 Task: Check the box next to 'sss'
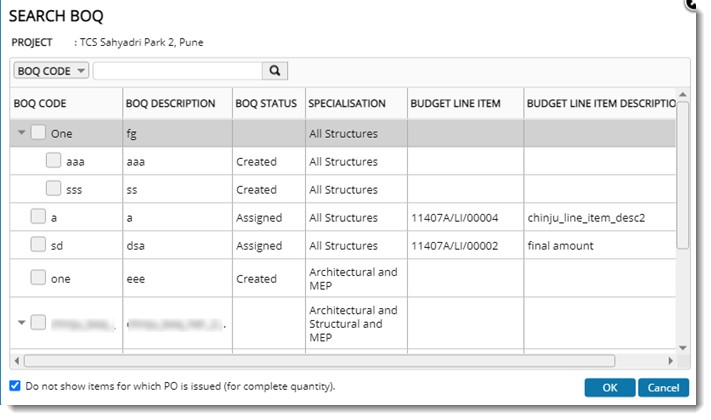pos(54,189)
